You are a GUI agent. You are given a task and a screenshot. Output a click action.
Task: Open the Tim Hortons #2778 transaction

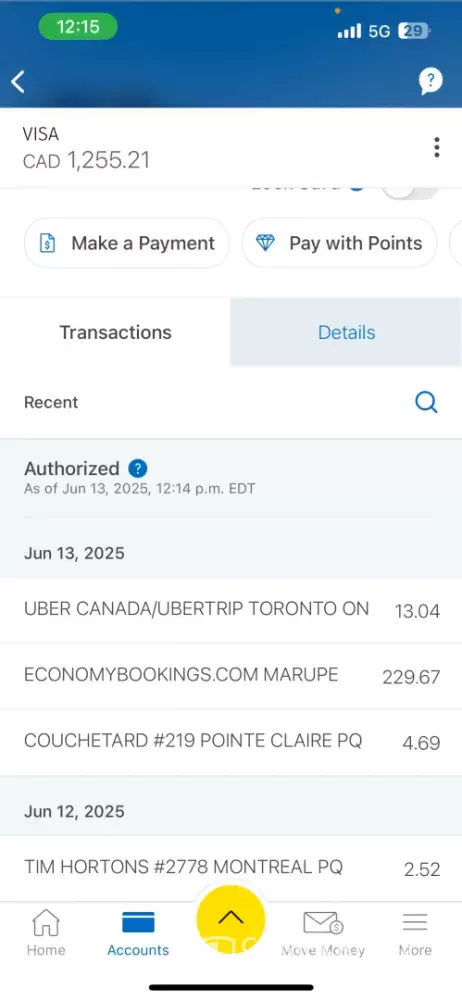pyautogui.click(x=231, y=868)
